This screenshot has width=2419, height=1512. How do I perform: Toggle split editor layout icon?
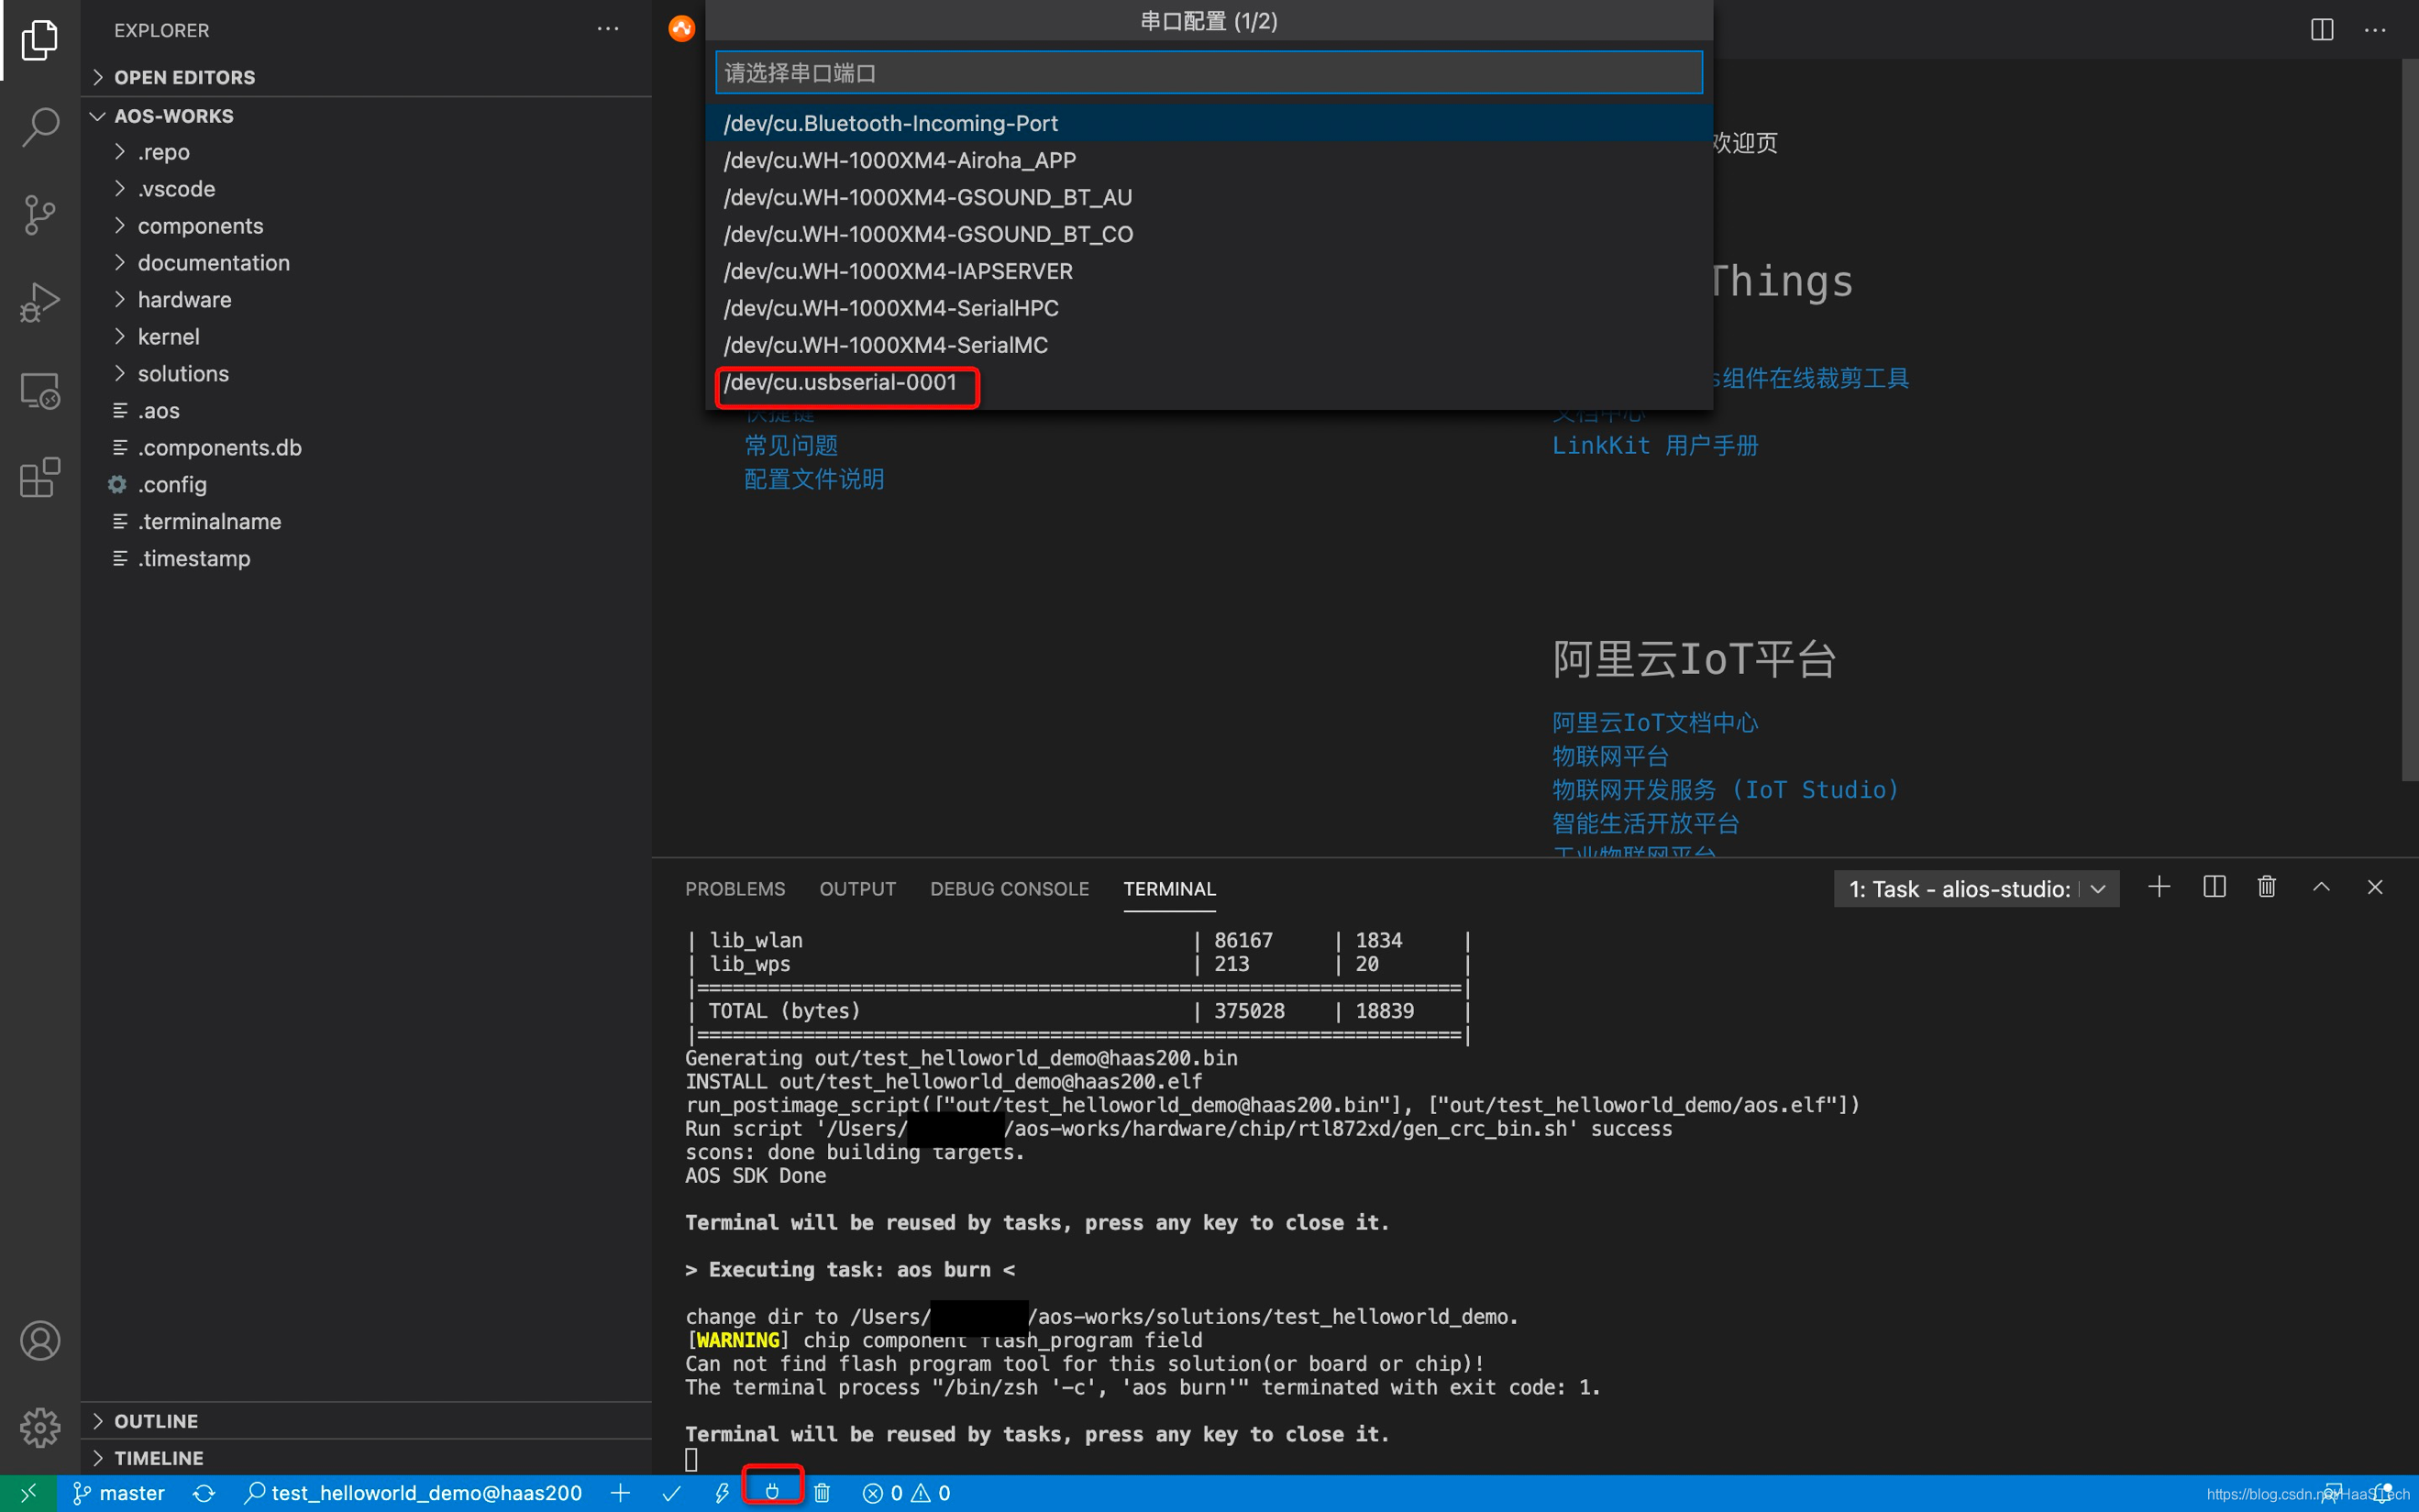2321,30
